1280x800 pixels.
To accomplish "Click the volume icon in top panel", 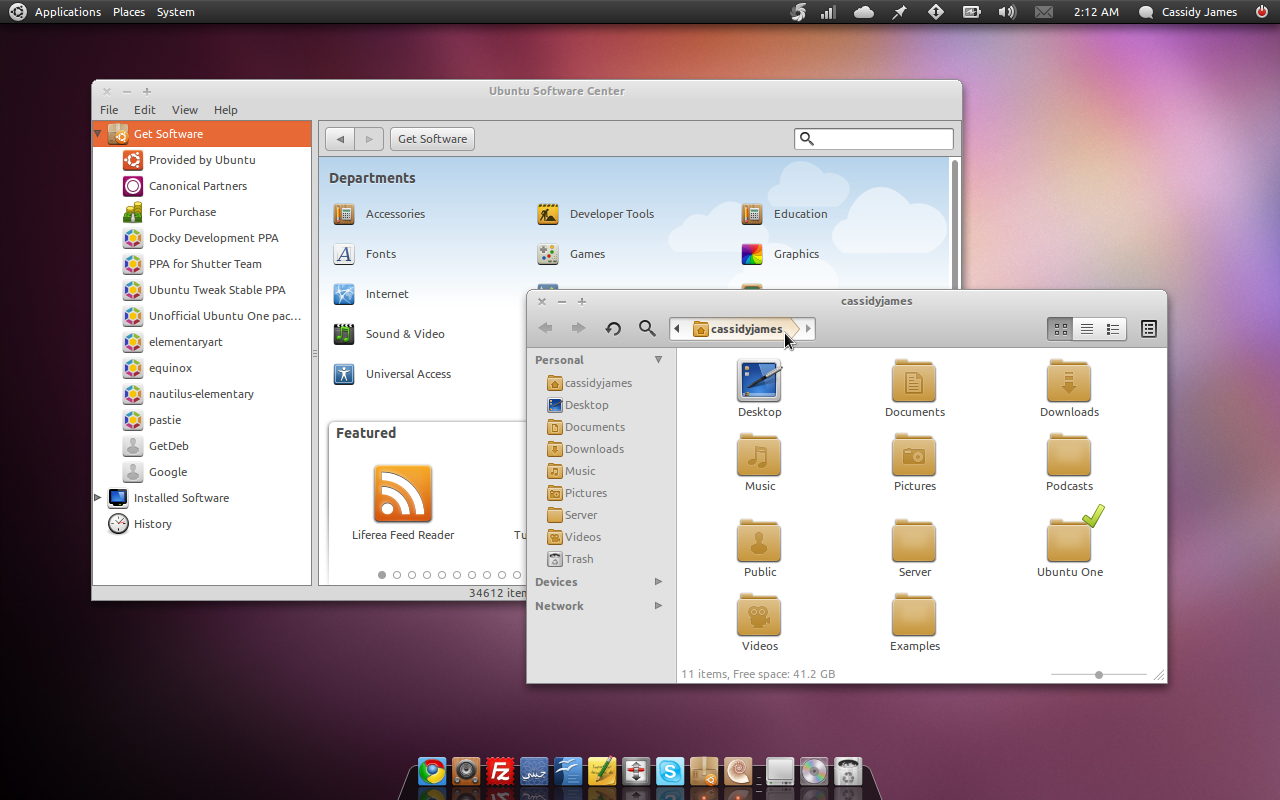I will pos(1007,12).
